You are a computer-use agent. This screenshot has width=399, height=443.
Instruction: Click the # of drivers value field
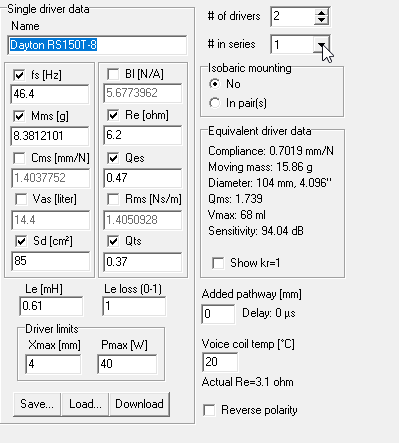(293, 16)
